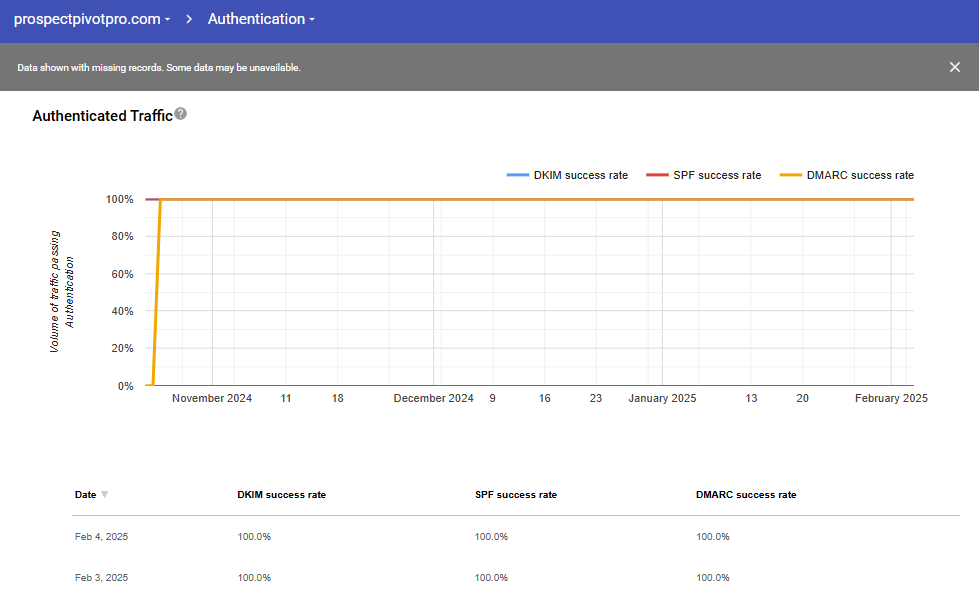Toggle SPF success rate in chart legend
Image resolution: width=979 pixels, height=597 pixels.
704,175
